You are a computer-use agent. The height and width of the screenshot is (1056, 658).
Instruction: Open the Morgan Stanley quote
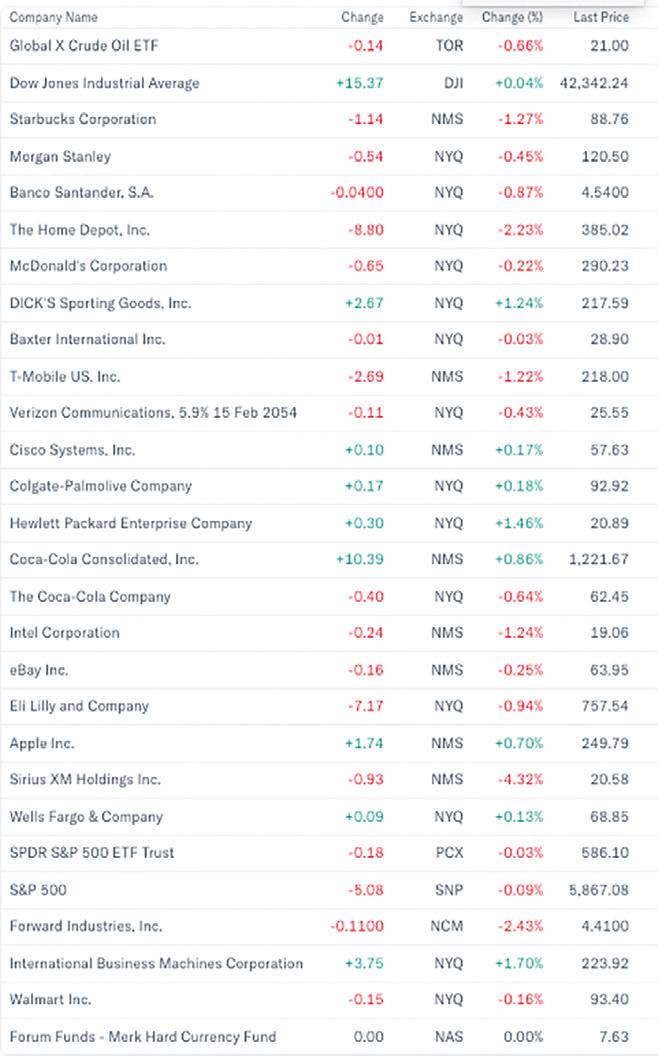(60, 156)
